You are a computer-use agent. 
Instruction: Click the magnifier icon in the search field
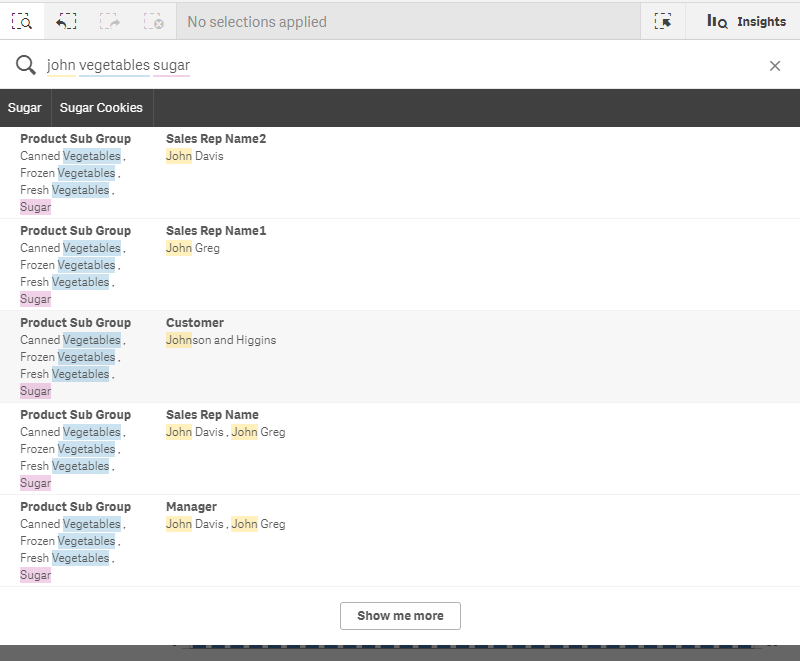click(23, 64)
